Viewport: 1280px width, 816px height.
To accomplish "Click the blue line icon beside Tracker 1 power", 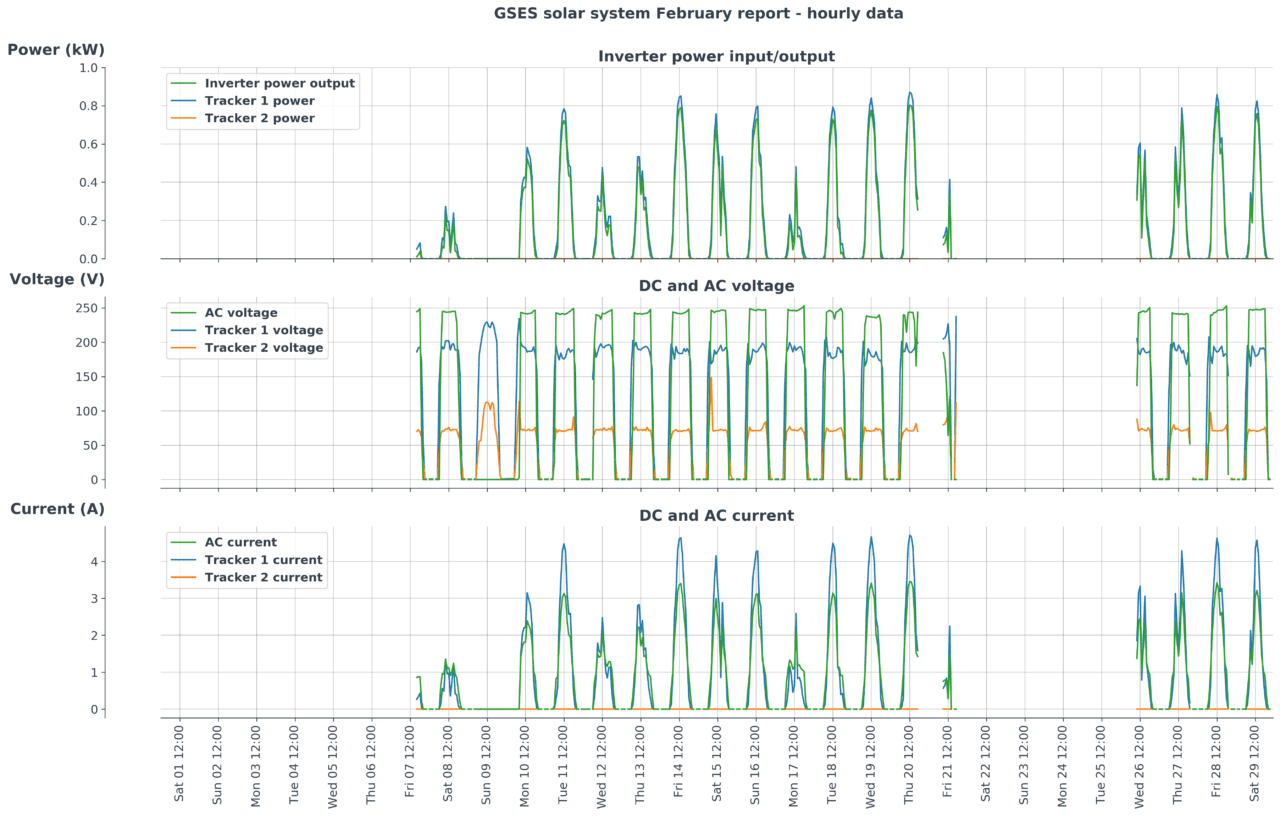I will click(183, 100).
